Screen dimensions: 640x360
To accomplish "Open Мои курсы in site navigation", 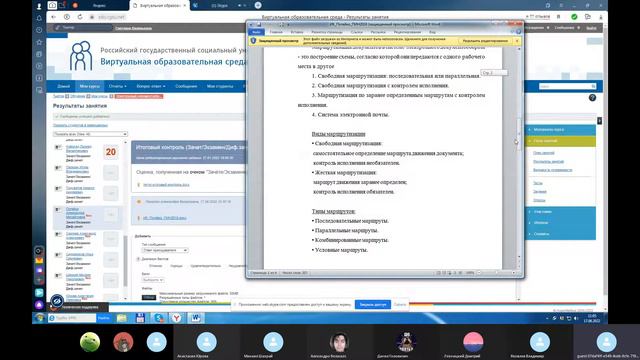I will point(89,86).
